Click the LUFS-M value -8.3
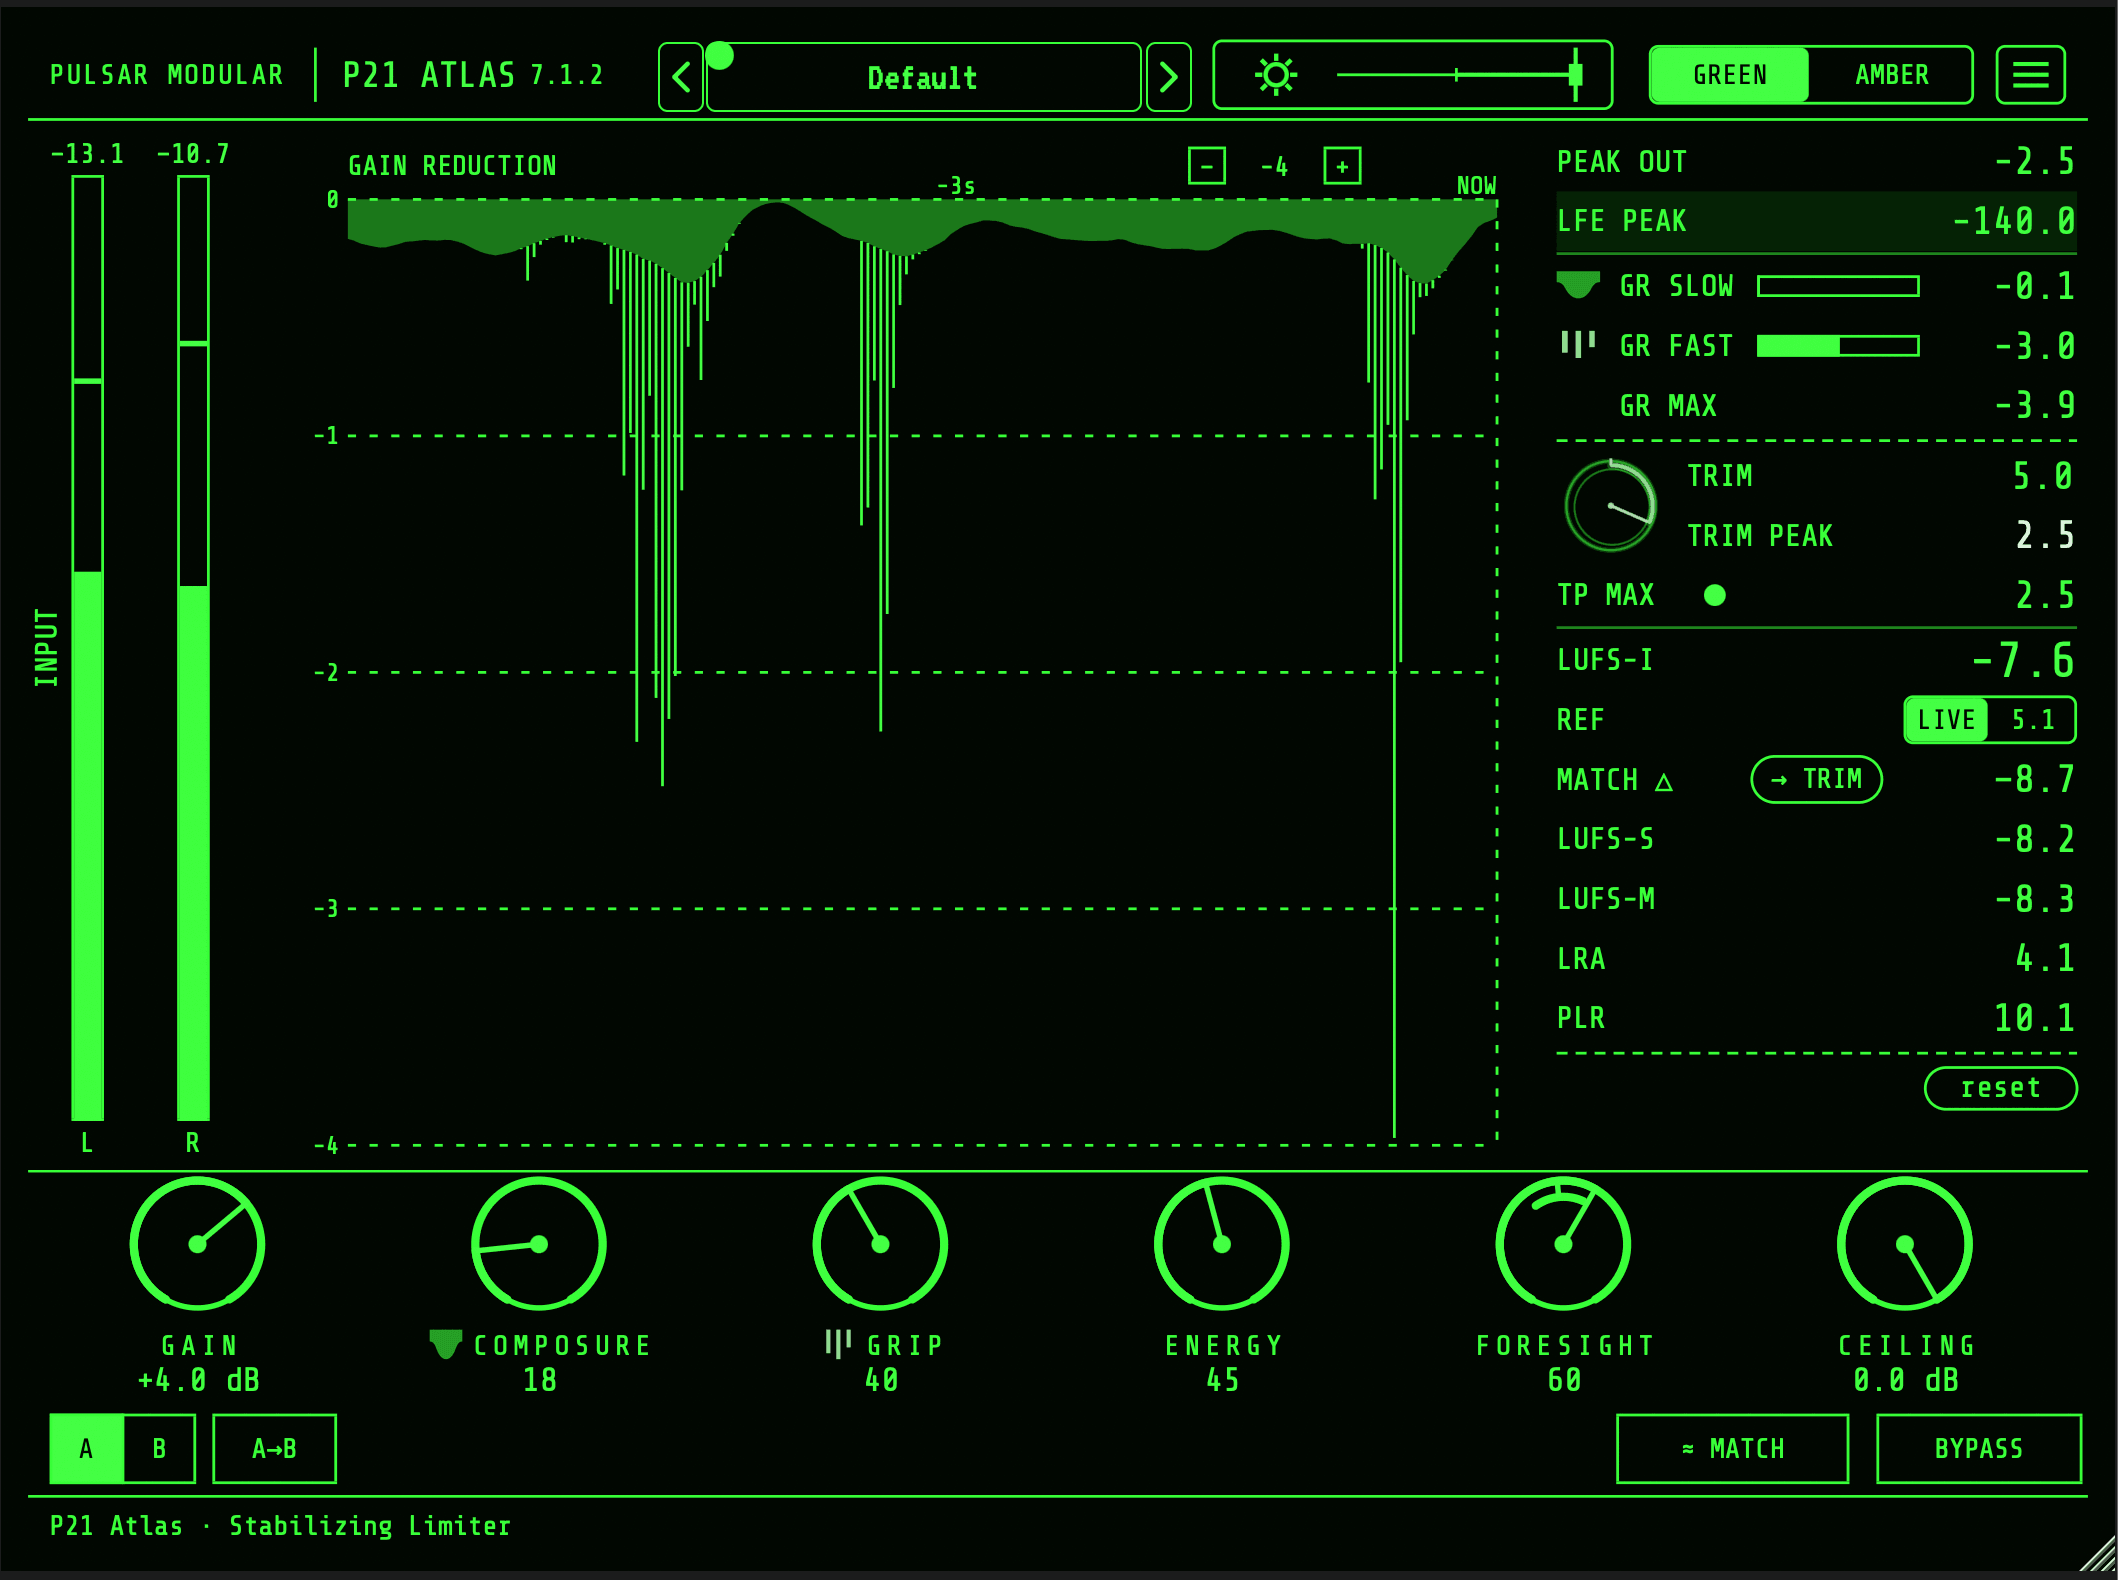 [x=2035, y=899]
